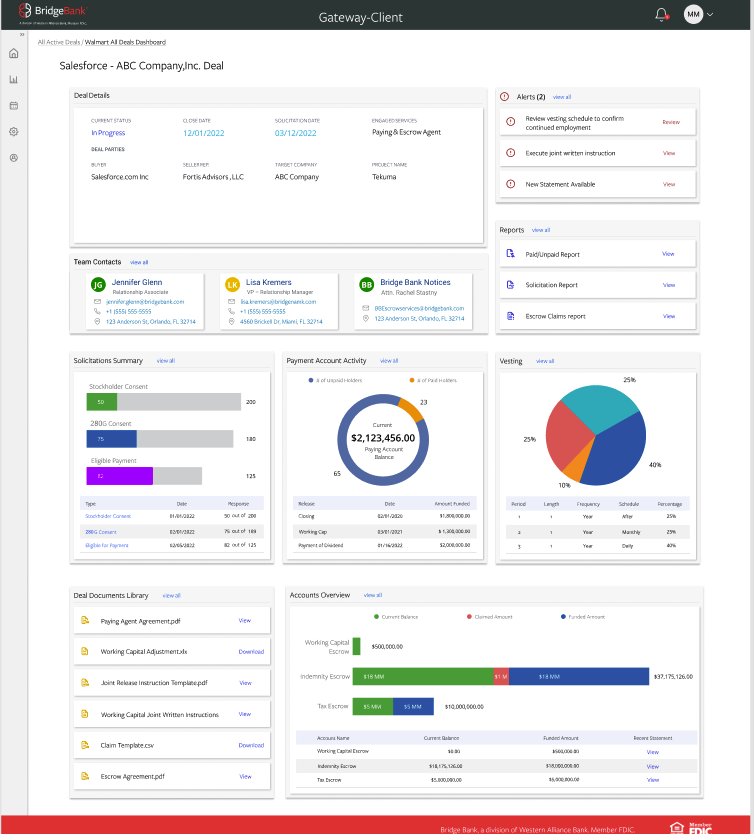Image resolution: width=754 pixels, height=834 pixels.
Task: Open Lisa Kremers contact name
Action: [x=269, y=282]
